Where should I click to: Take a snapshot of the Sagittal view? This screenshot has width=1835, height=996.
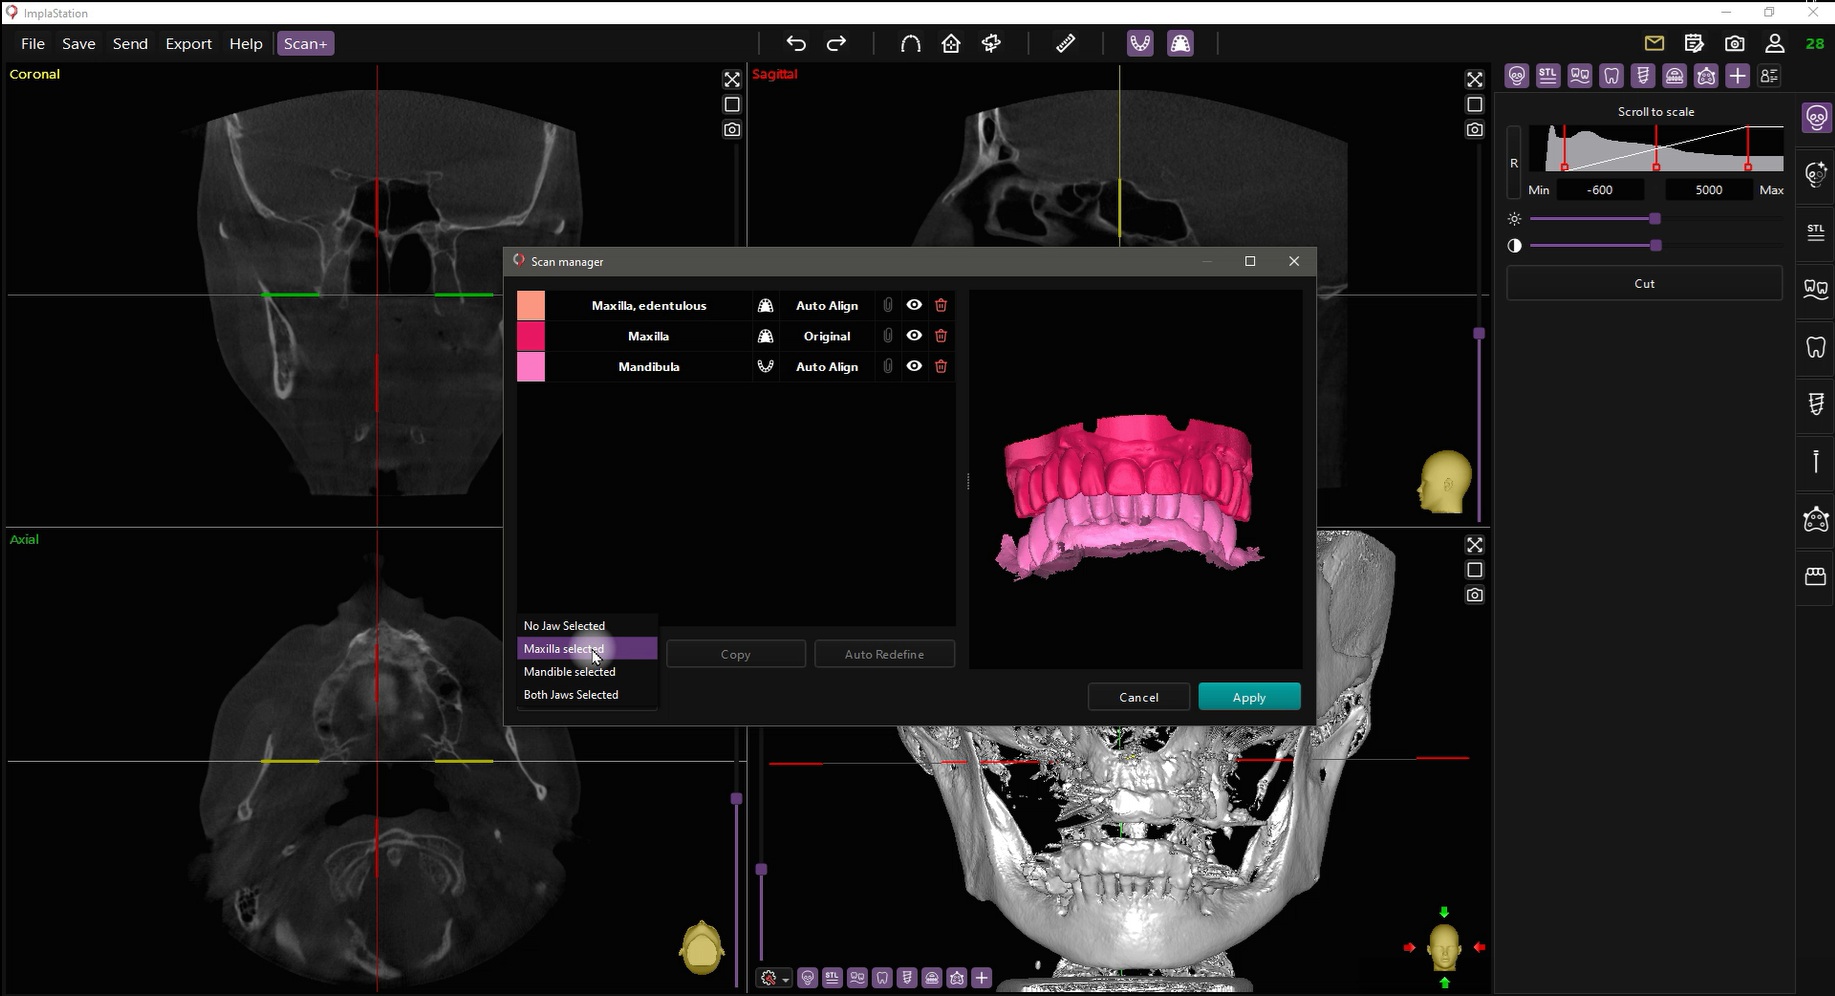coord(1475,129)
